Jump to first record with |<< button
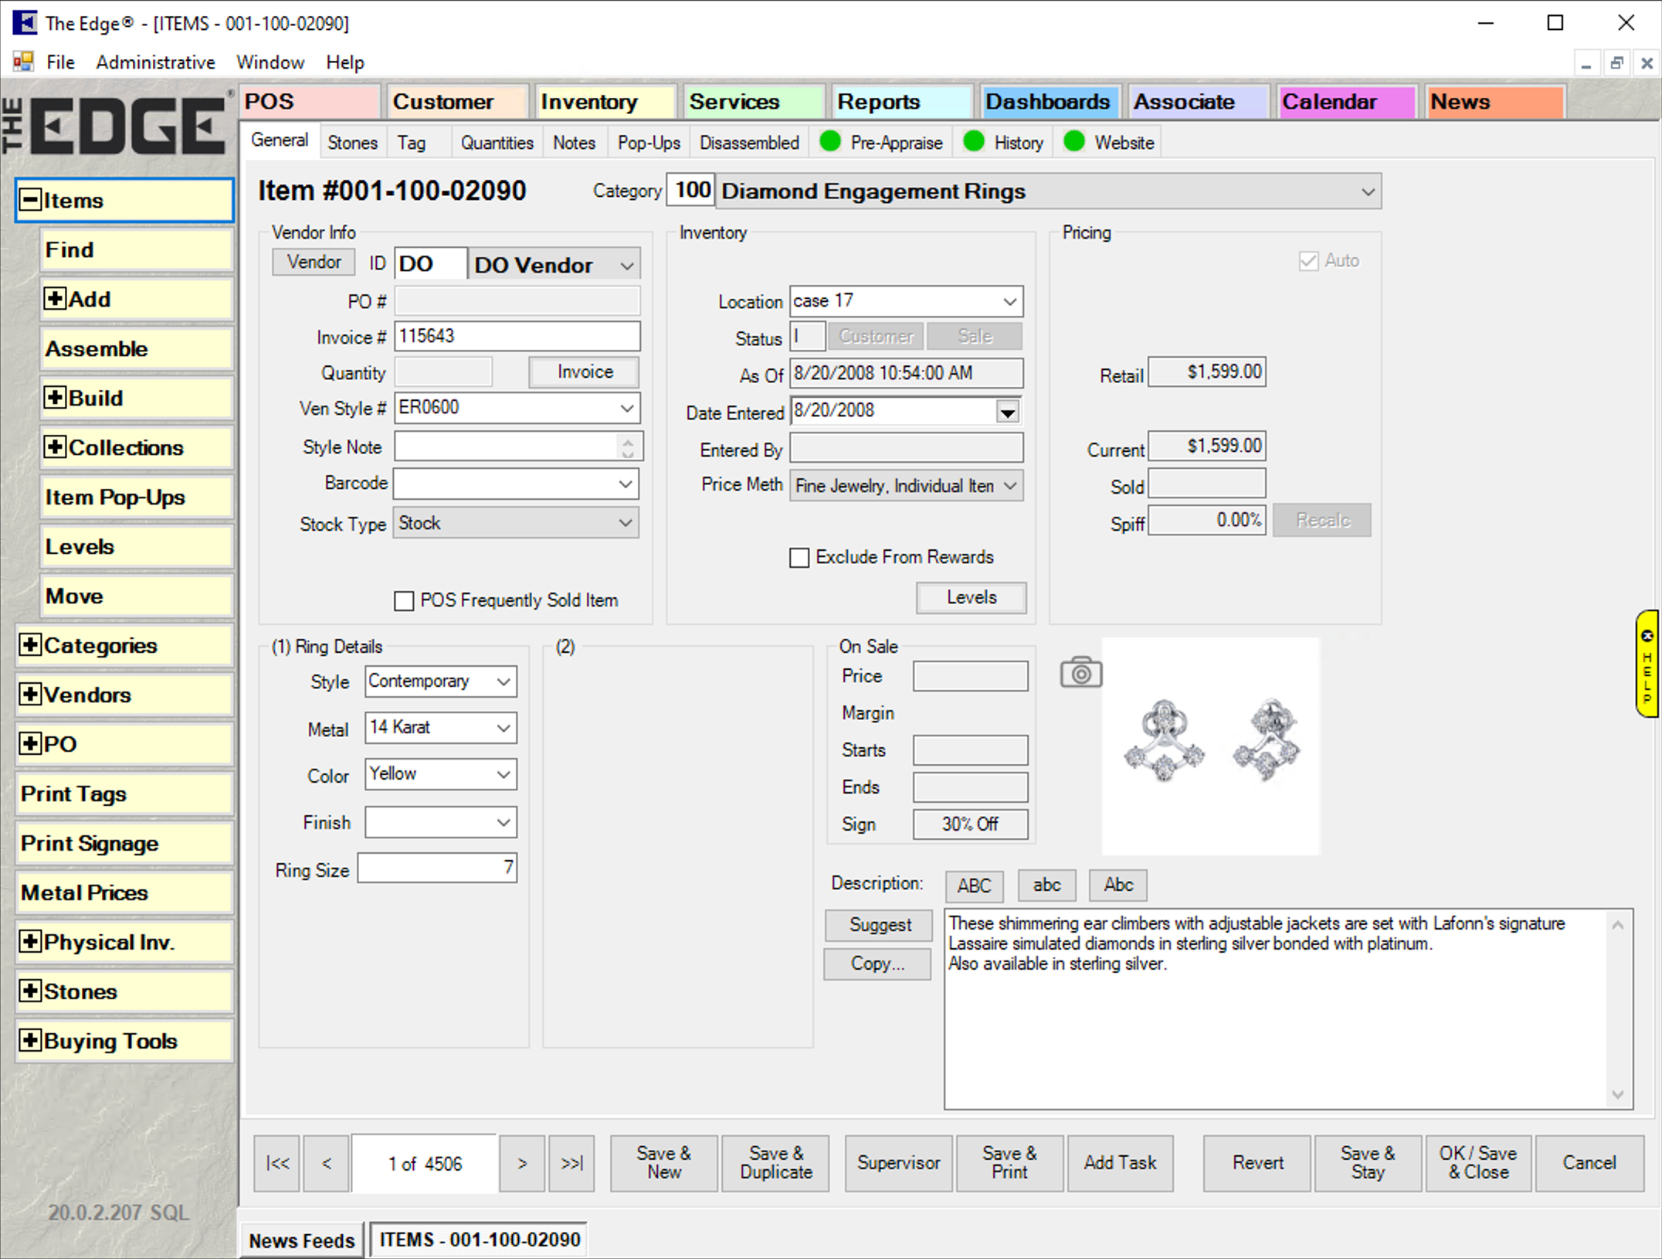Viewport: 1662px width, 1259px height. tap(277, 1163)
